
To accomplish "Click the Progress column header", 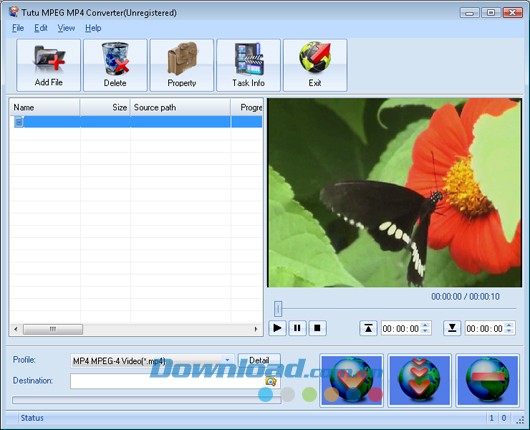I will pyautogui.click(x=247, y=108).
